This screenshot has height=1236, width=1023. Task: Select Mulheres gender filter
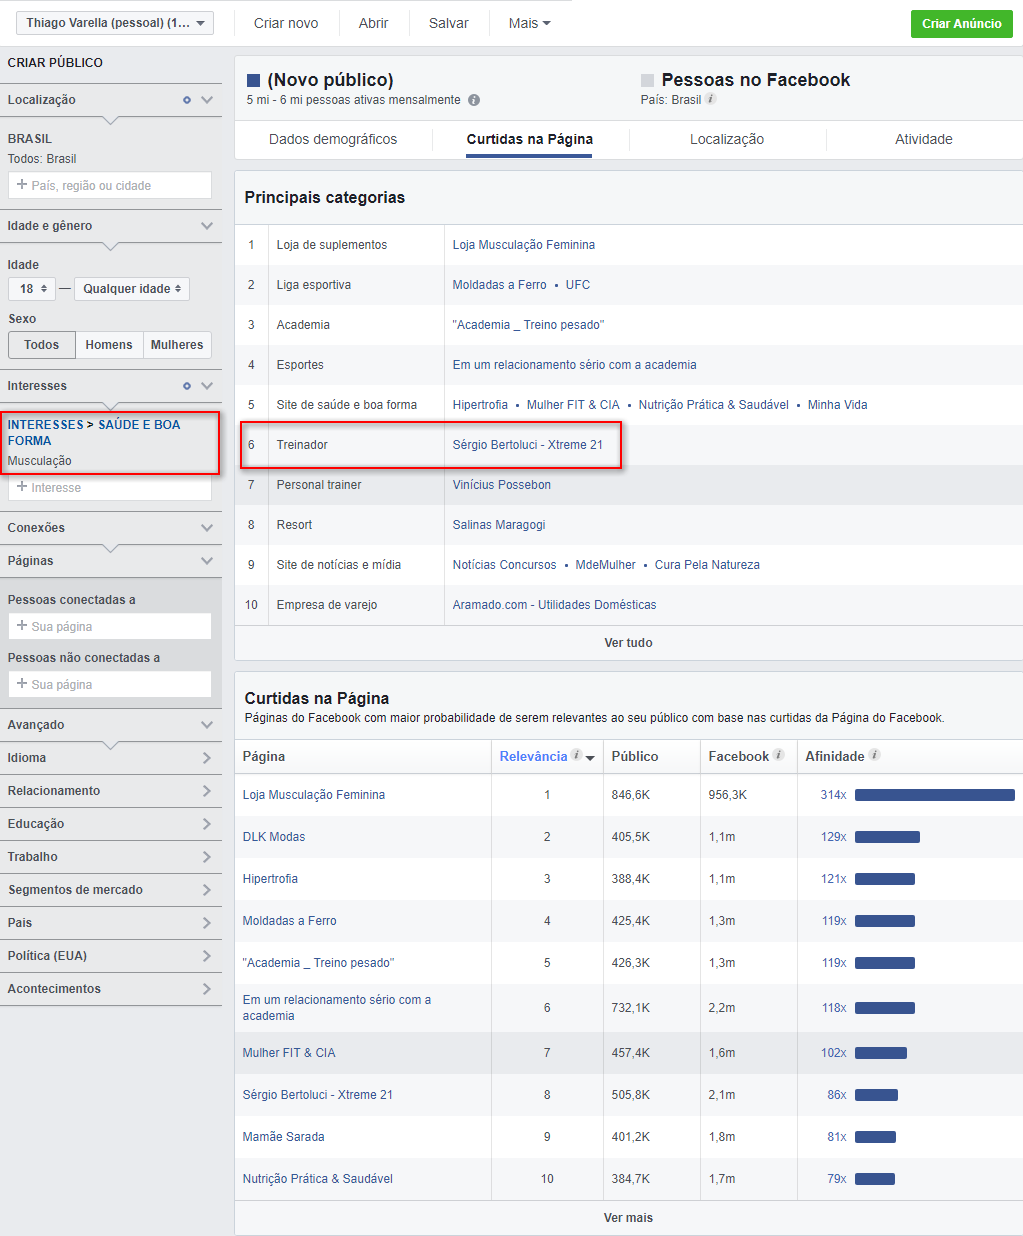tap(177, 345)
